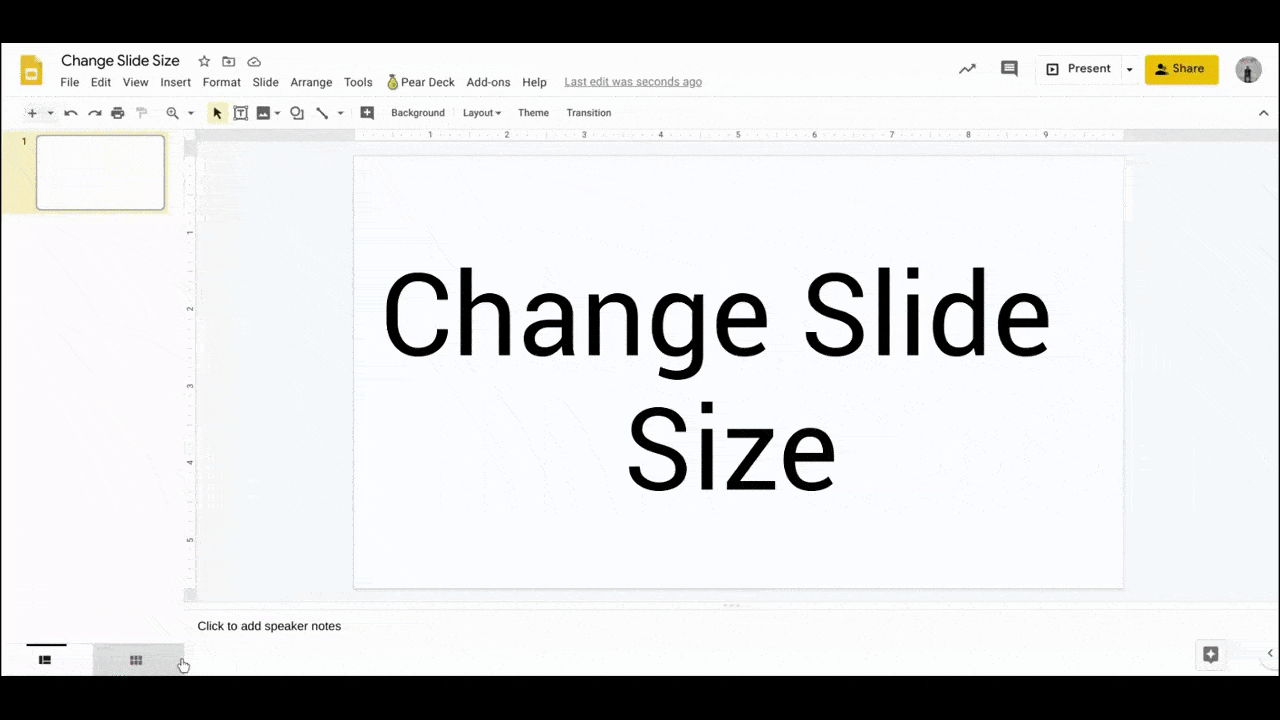Click the Transition button
The image size is (1280, 720).
pos(589,113)
